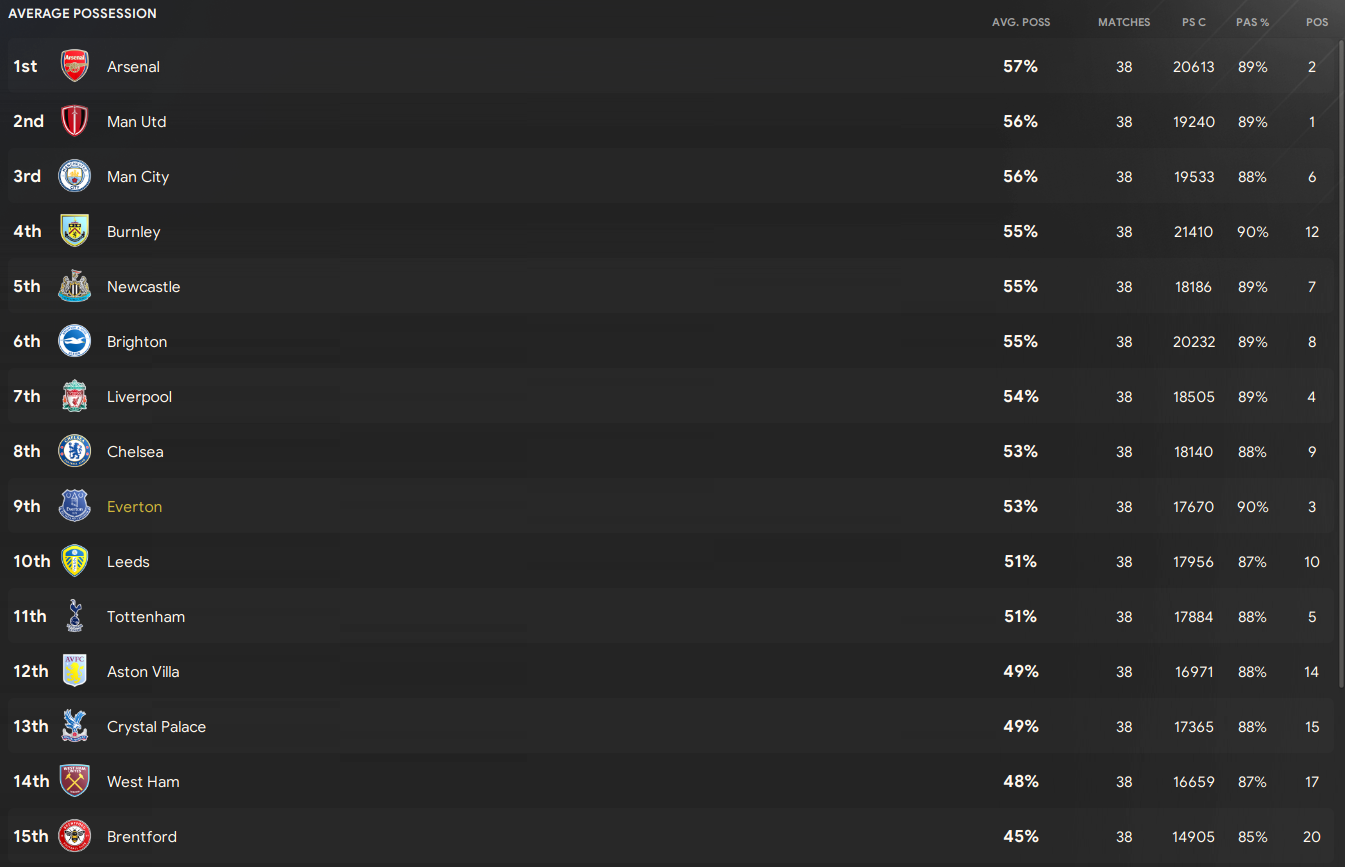The height and width of the screenshot is (867, 1345).
Task: Click the Liverpool club crest
Action: click(75, 397)
